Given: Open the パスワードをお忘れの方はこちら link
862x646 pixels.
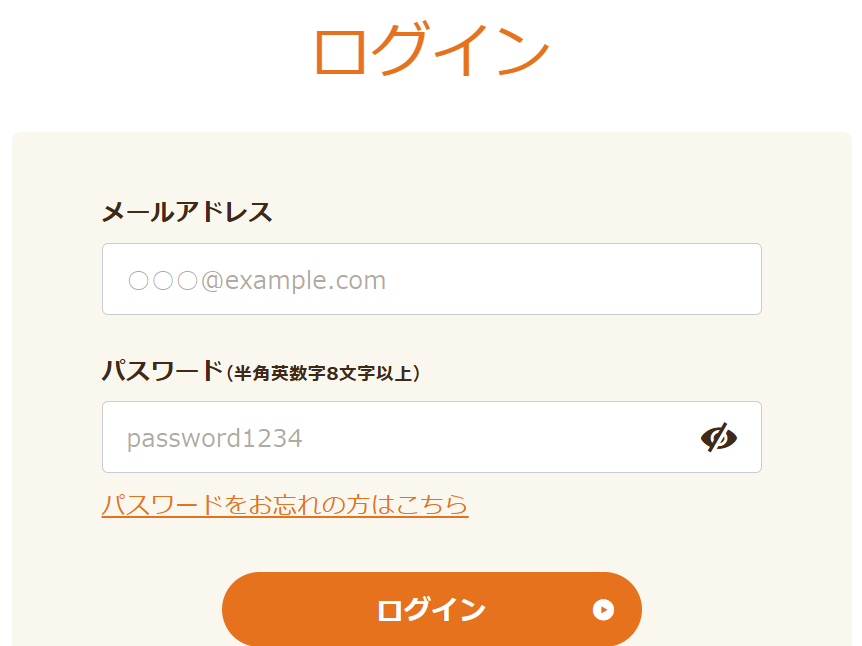Looking at the screenshot, I should coord(285,504).
